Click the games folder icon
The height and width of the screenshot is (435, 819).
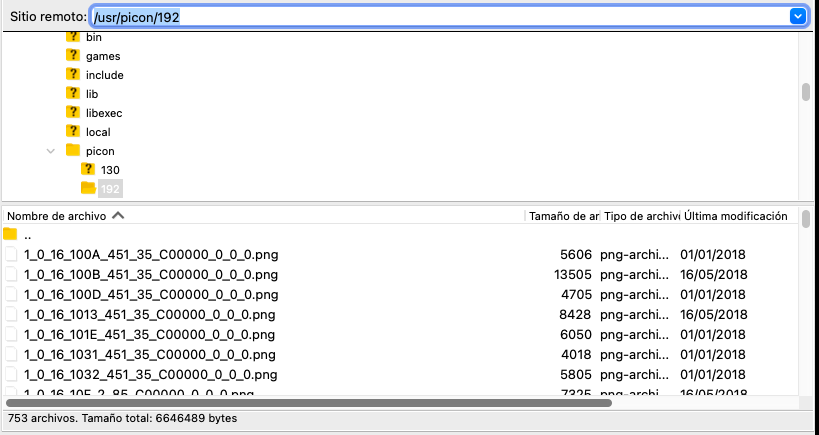tap(72, 56)
